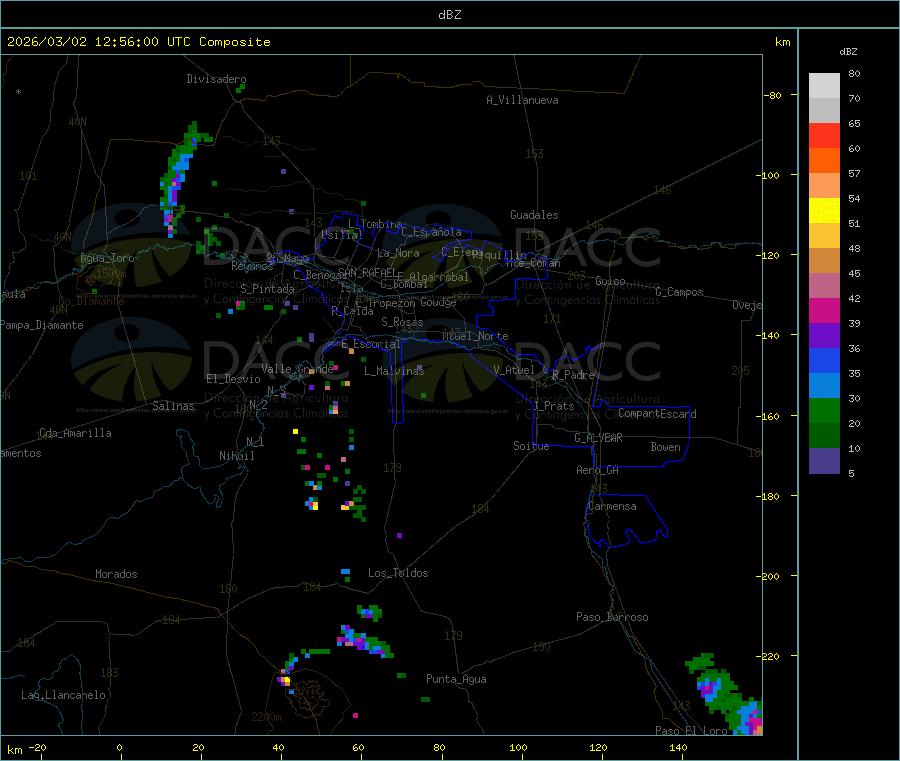900x761 pixels.
Task: Click the C_Española location label
Action: point(432,232)
